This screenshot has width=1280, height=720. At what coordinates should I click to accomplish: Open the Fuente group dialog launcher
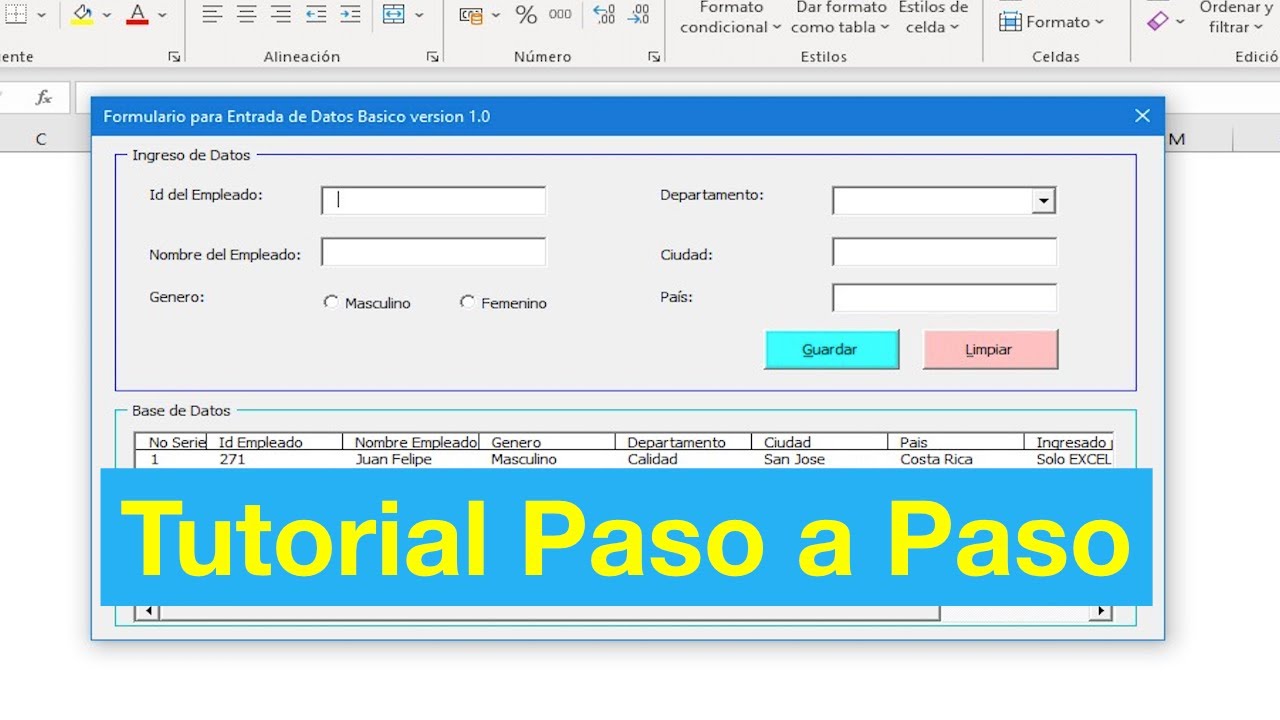click(x=174, y=57)
